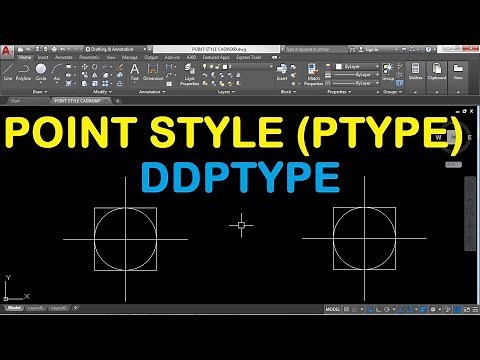Open the AutoCAD application menu
The image size is (480, 360).
(x=7, y=51)
